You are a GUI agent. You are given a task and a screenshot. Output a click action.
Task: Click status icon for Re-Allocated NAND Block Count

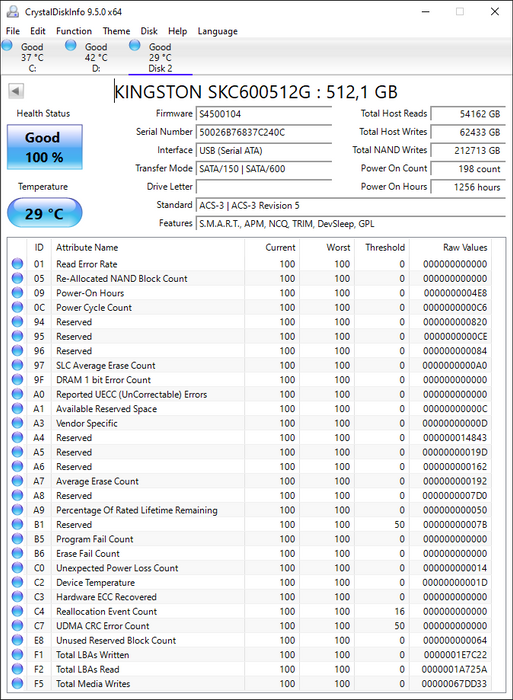tap(17, 278)
